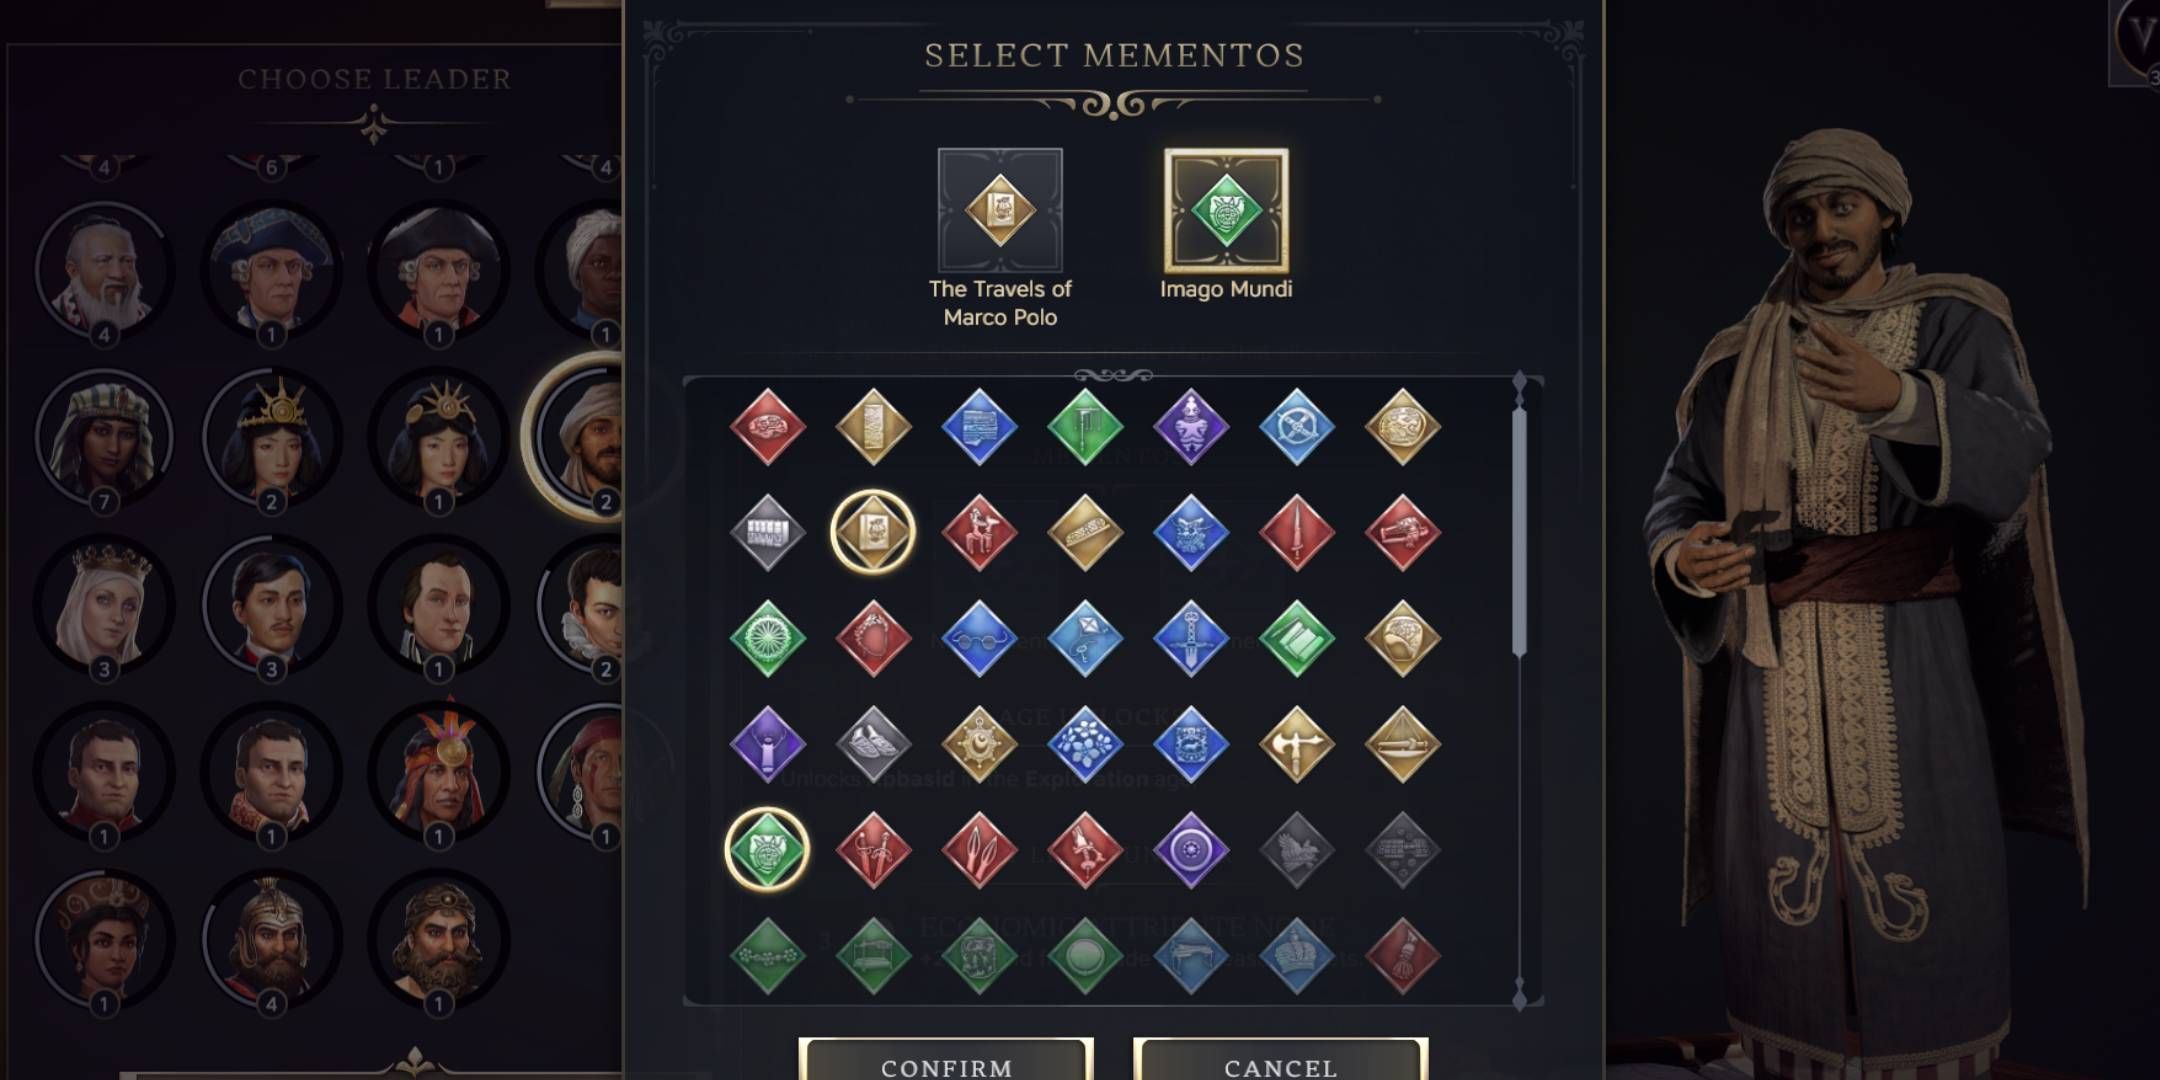
Task: Pick the gold axe memento
Action: point(1296,745)
